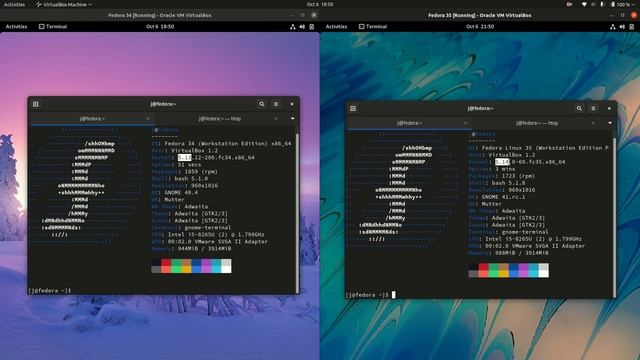This screenshot has width=640, height=360.
Task: Click the highlighted 5.13 kernel version in Fedora 34
Action: 184,158
